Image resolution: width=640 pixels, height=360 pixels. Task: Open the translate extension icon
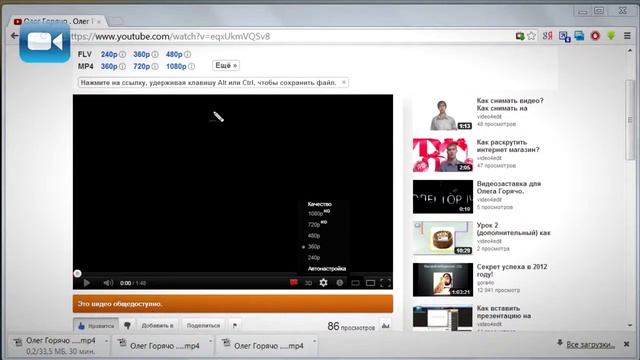coord(565,36)
